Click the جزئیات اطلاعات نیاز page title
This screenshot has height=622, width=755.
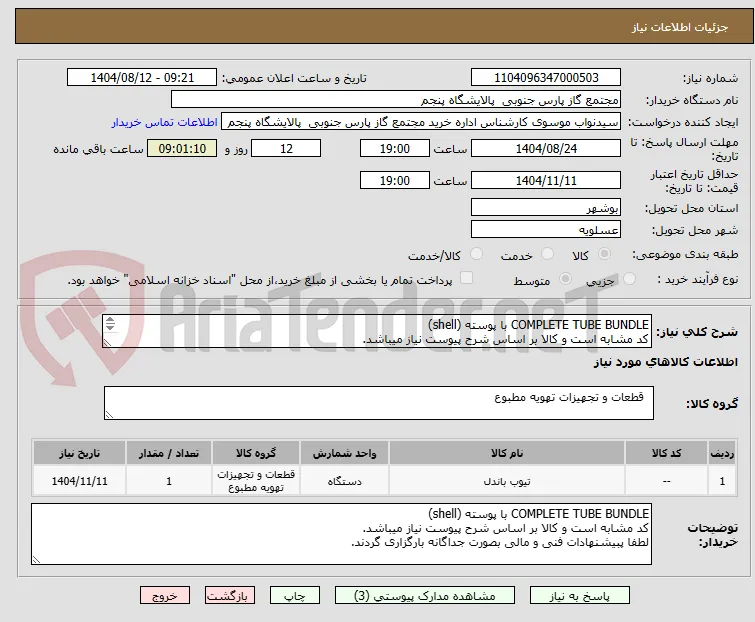coord(679,27)
